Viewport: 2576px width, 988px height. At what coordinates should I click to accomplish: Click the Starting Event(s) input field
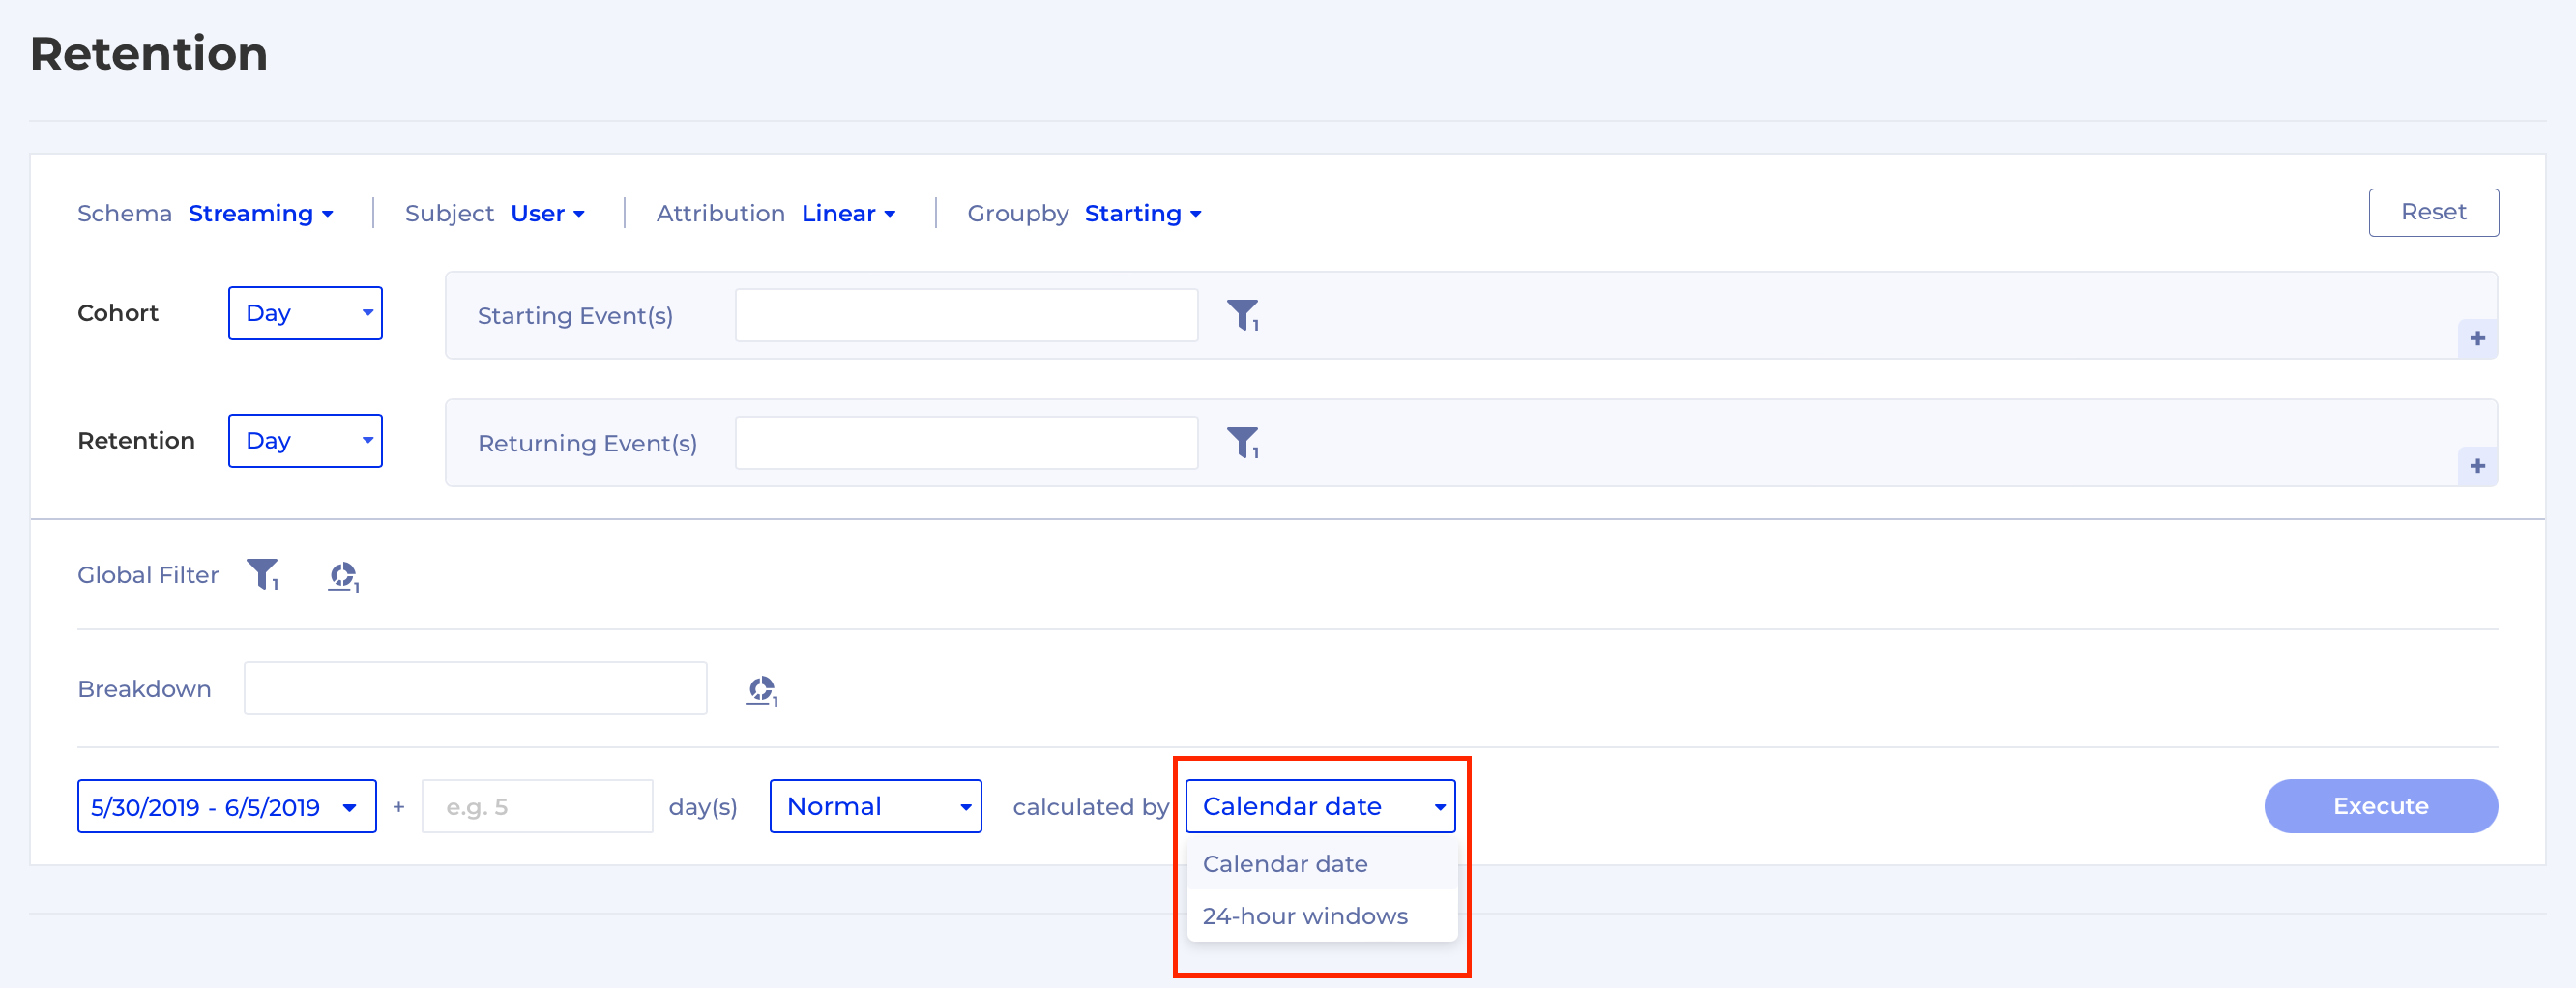(x=966, y=315)
